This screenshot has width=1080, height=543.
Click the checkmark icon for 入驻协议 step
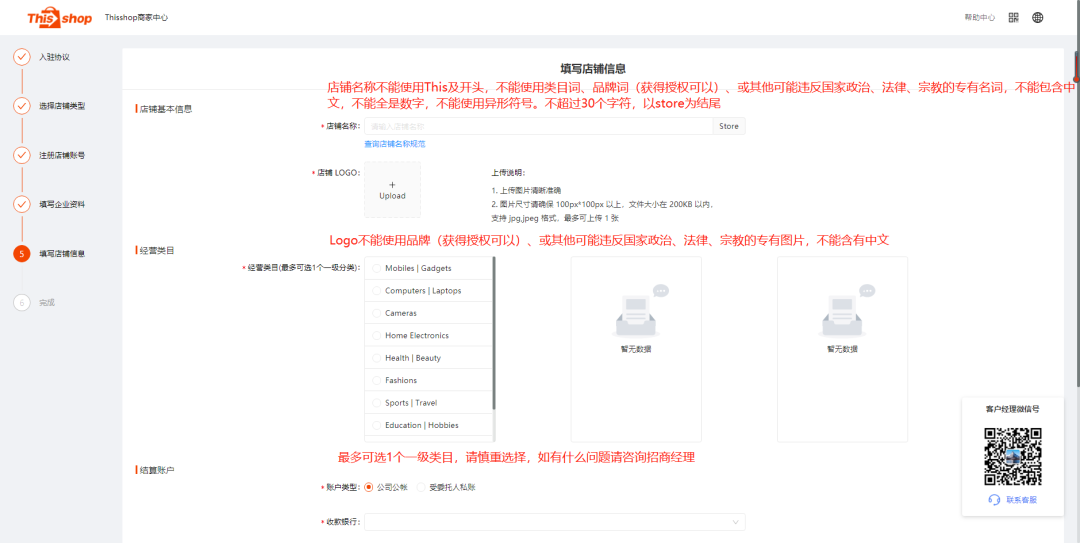point(21,57)
